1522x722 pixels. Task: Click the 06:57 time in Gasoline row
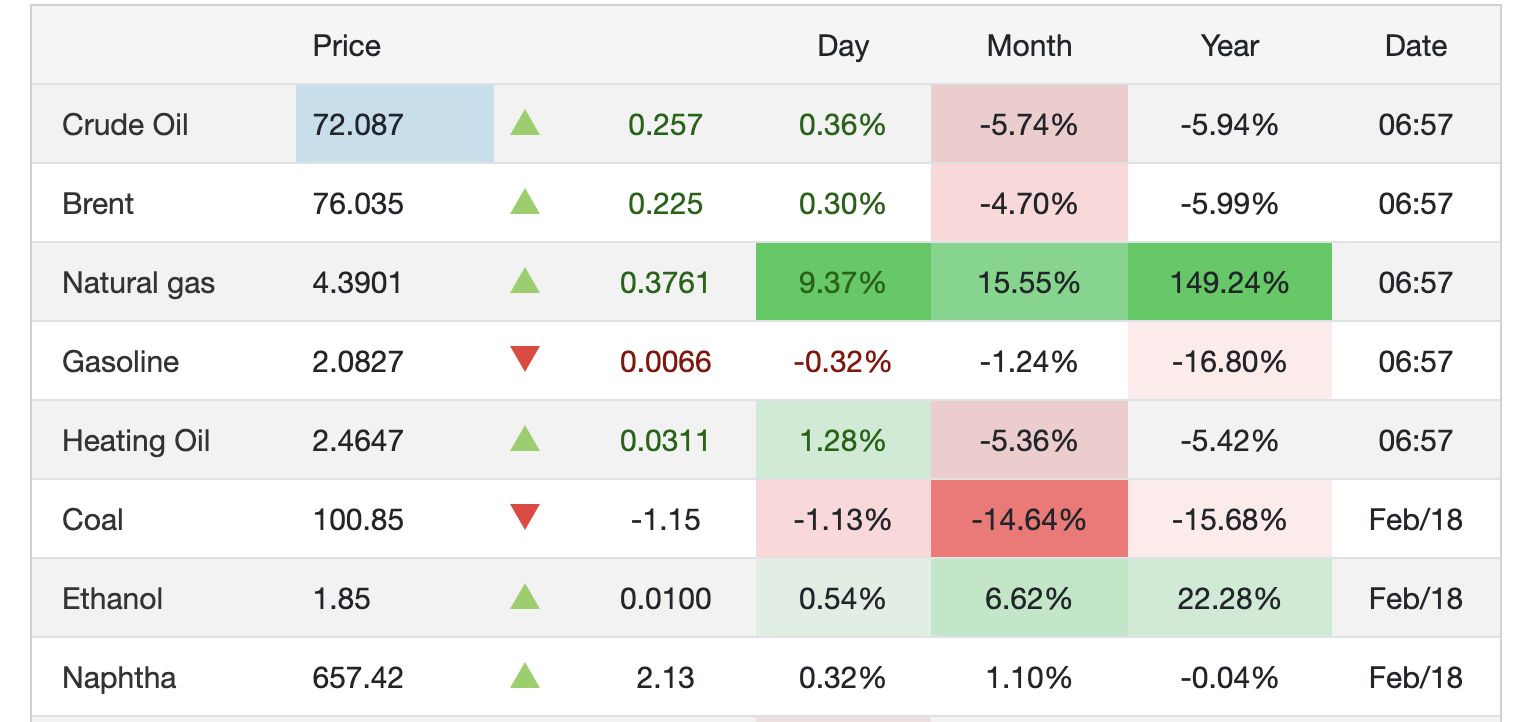coord(1416,361)
